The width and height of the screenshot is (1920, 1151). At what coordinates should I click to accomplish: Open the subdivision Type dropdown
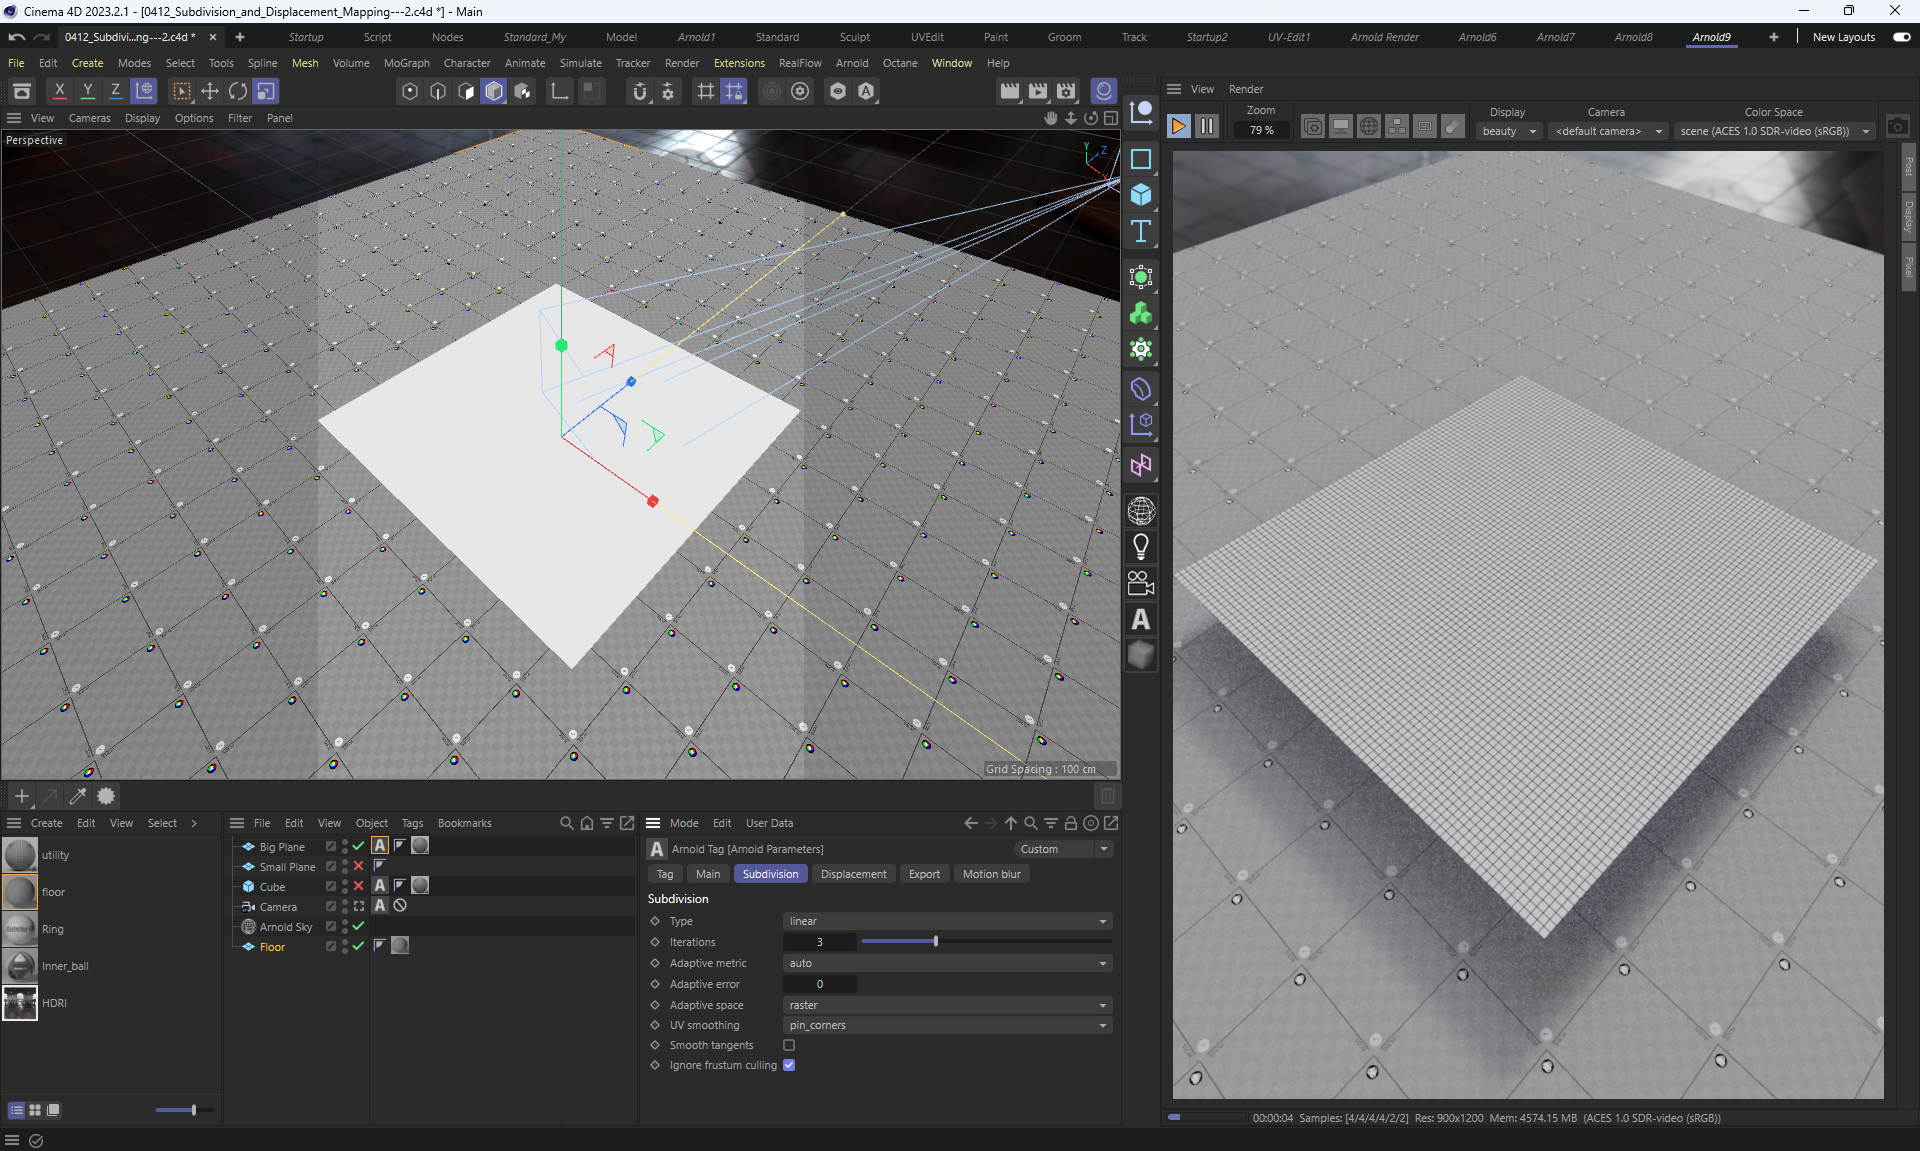(x=947, y=921)
